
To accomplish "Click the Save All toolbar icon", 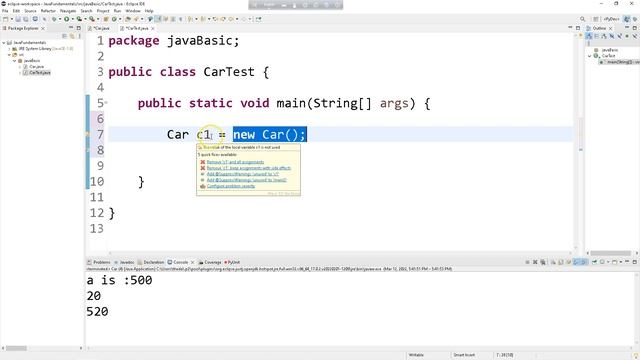I will 26,19.
